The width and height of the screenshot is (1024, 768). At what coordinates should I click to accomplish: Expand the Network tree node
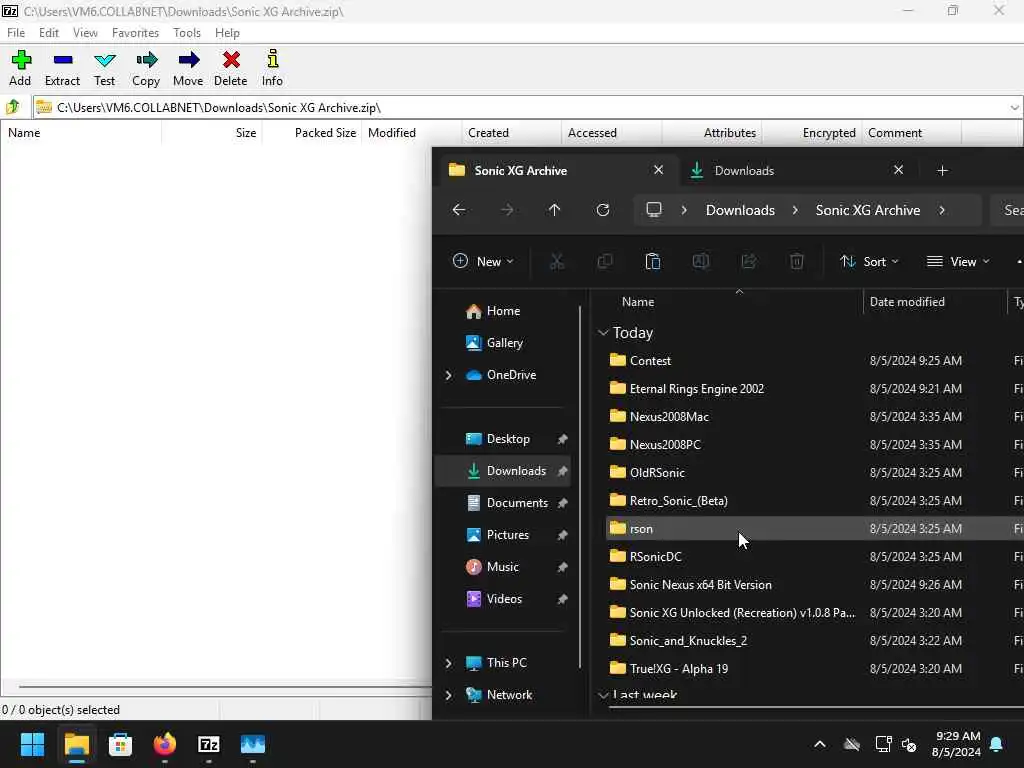(x=448, y=695)
